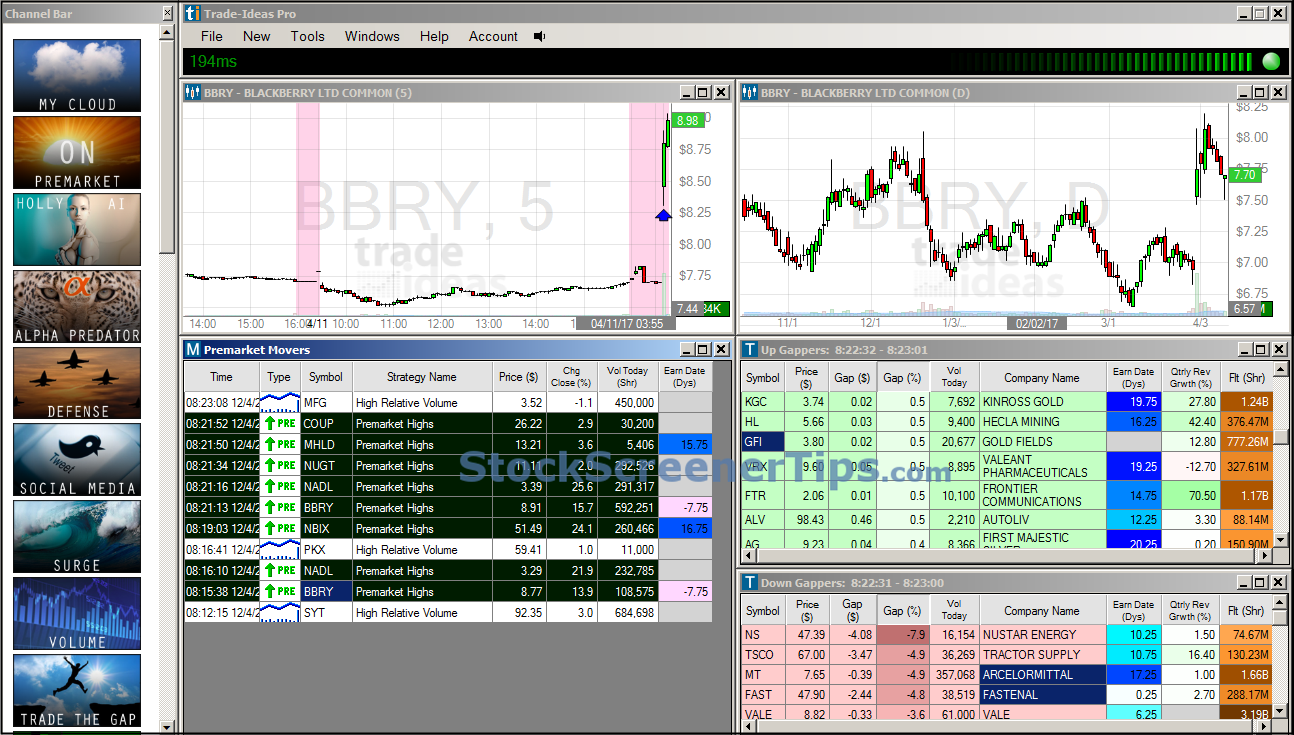Click the Trade-Ideas Pro title bar logo
This screenshot has height=735, width=1294.
(192, 14)
